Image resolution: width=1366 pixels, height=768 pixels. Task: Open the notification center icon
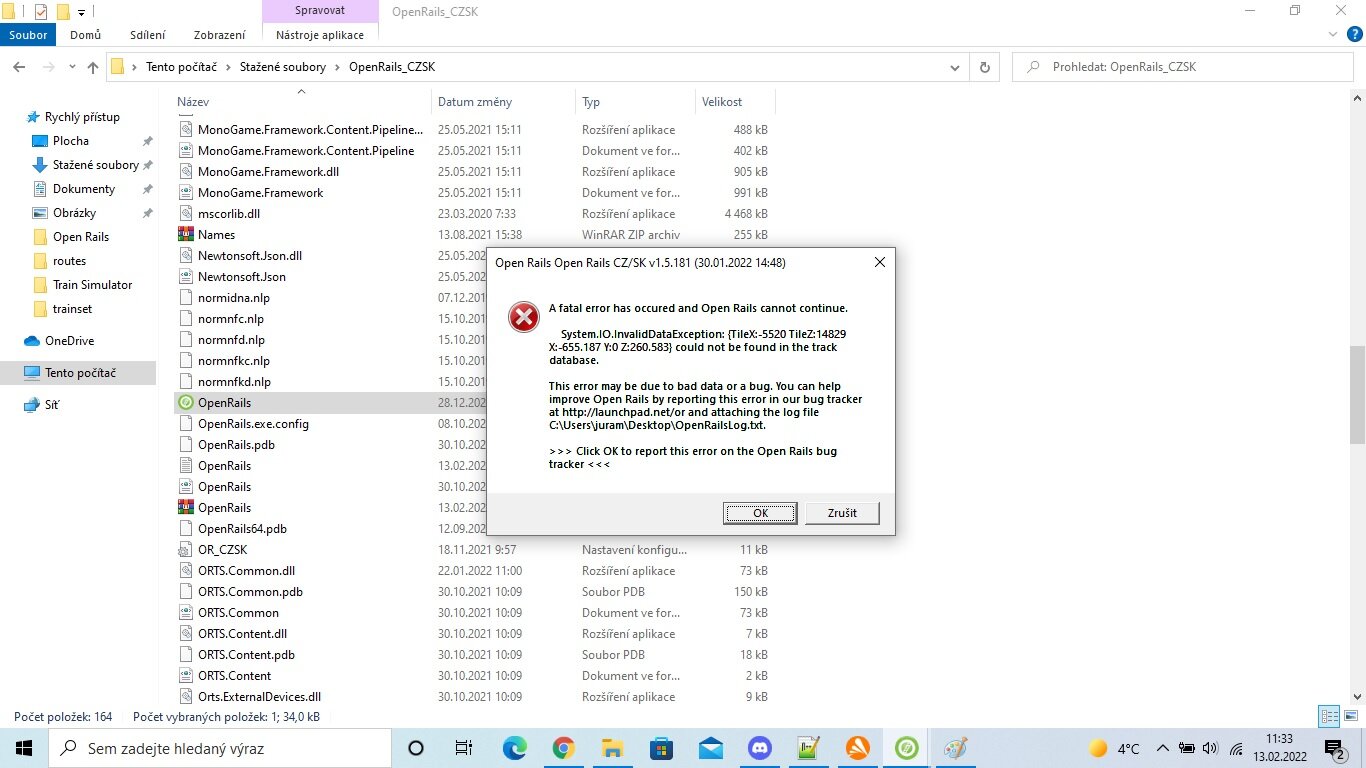click(x=1334, y=748)
